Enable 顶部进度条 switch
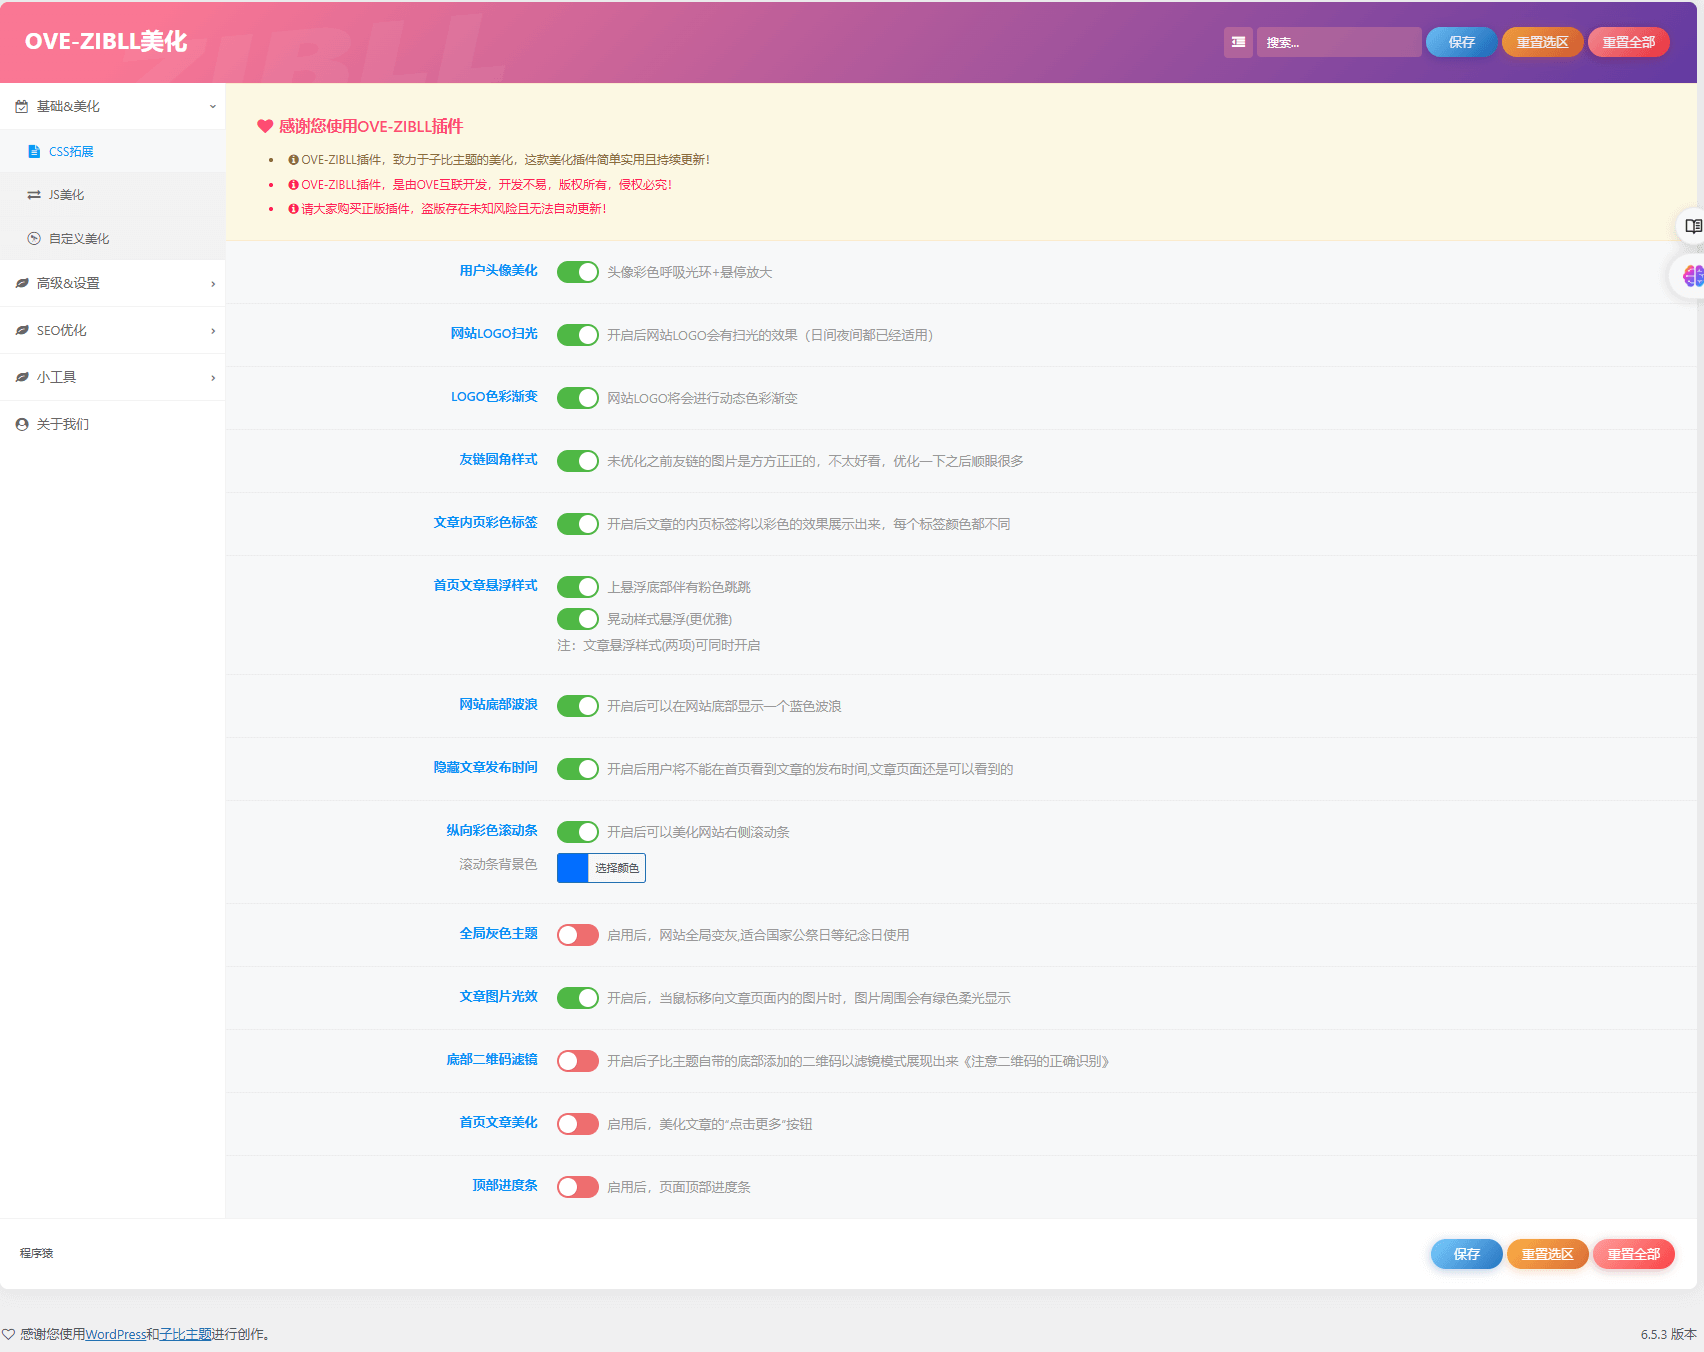Viewport: 1704px width, 1352px height. coord(578,1187)
